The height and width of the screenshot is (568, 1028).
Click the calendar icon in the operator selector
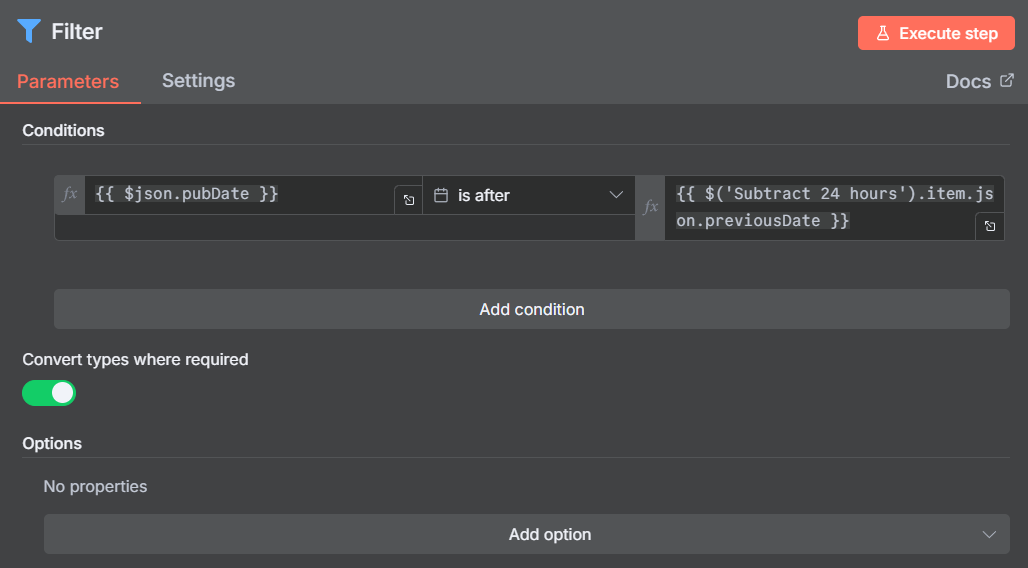[440, 195]
